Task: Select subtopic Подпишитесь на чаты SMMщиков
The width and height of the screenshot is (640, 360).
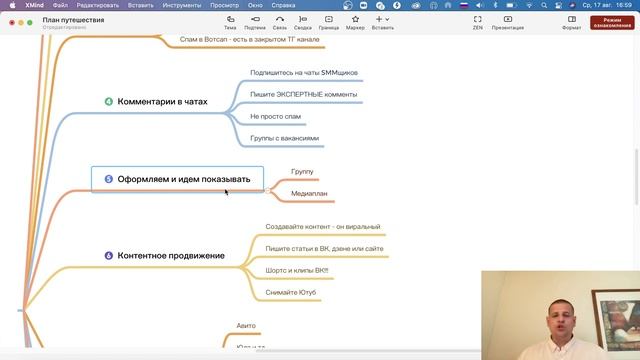Action: tap(304, 73)
